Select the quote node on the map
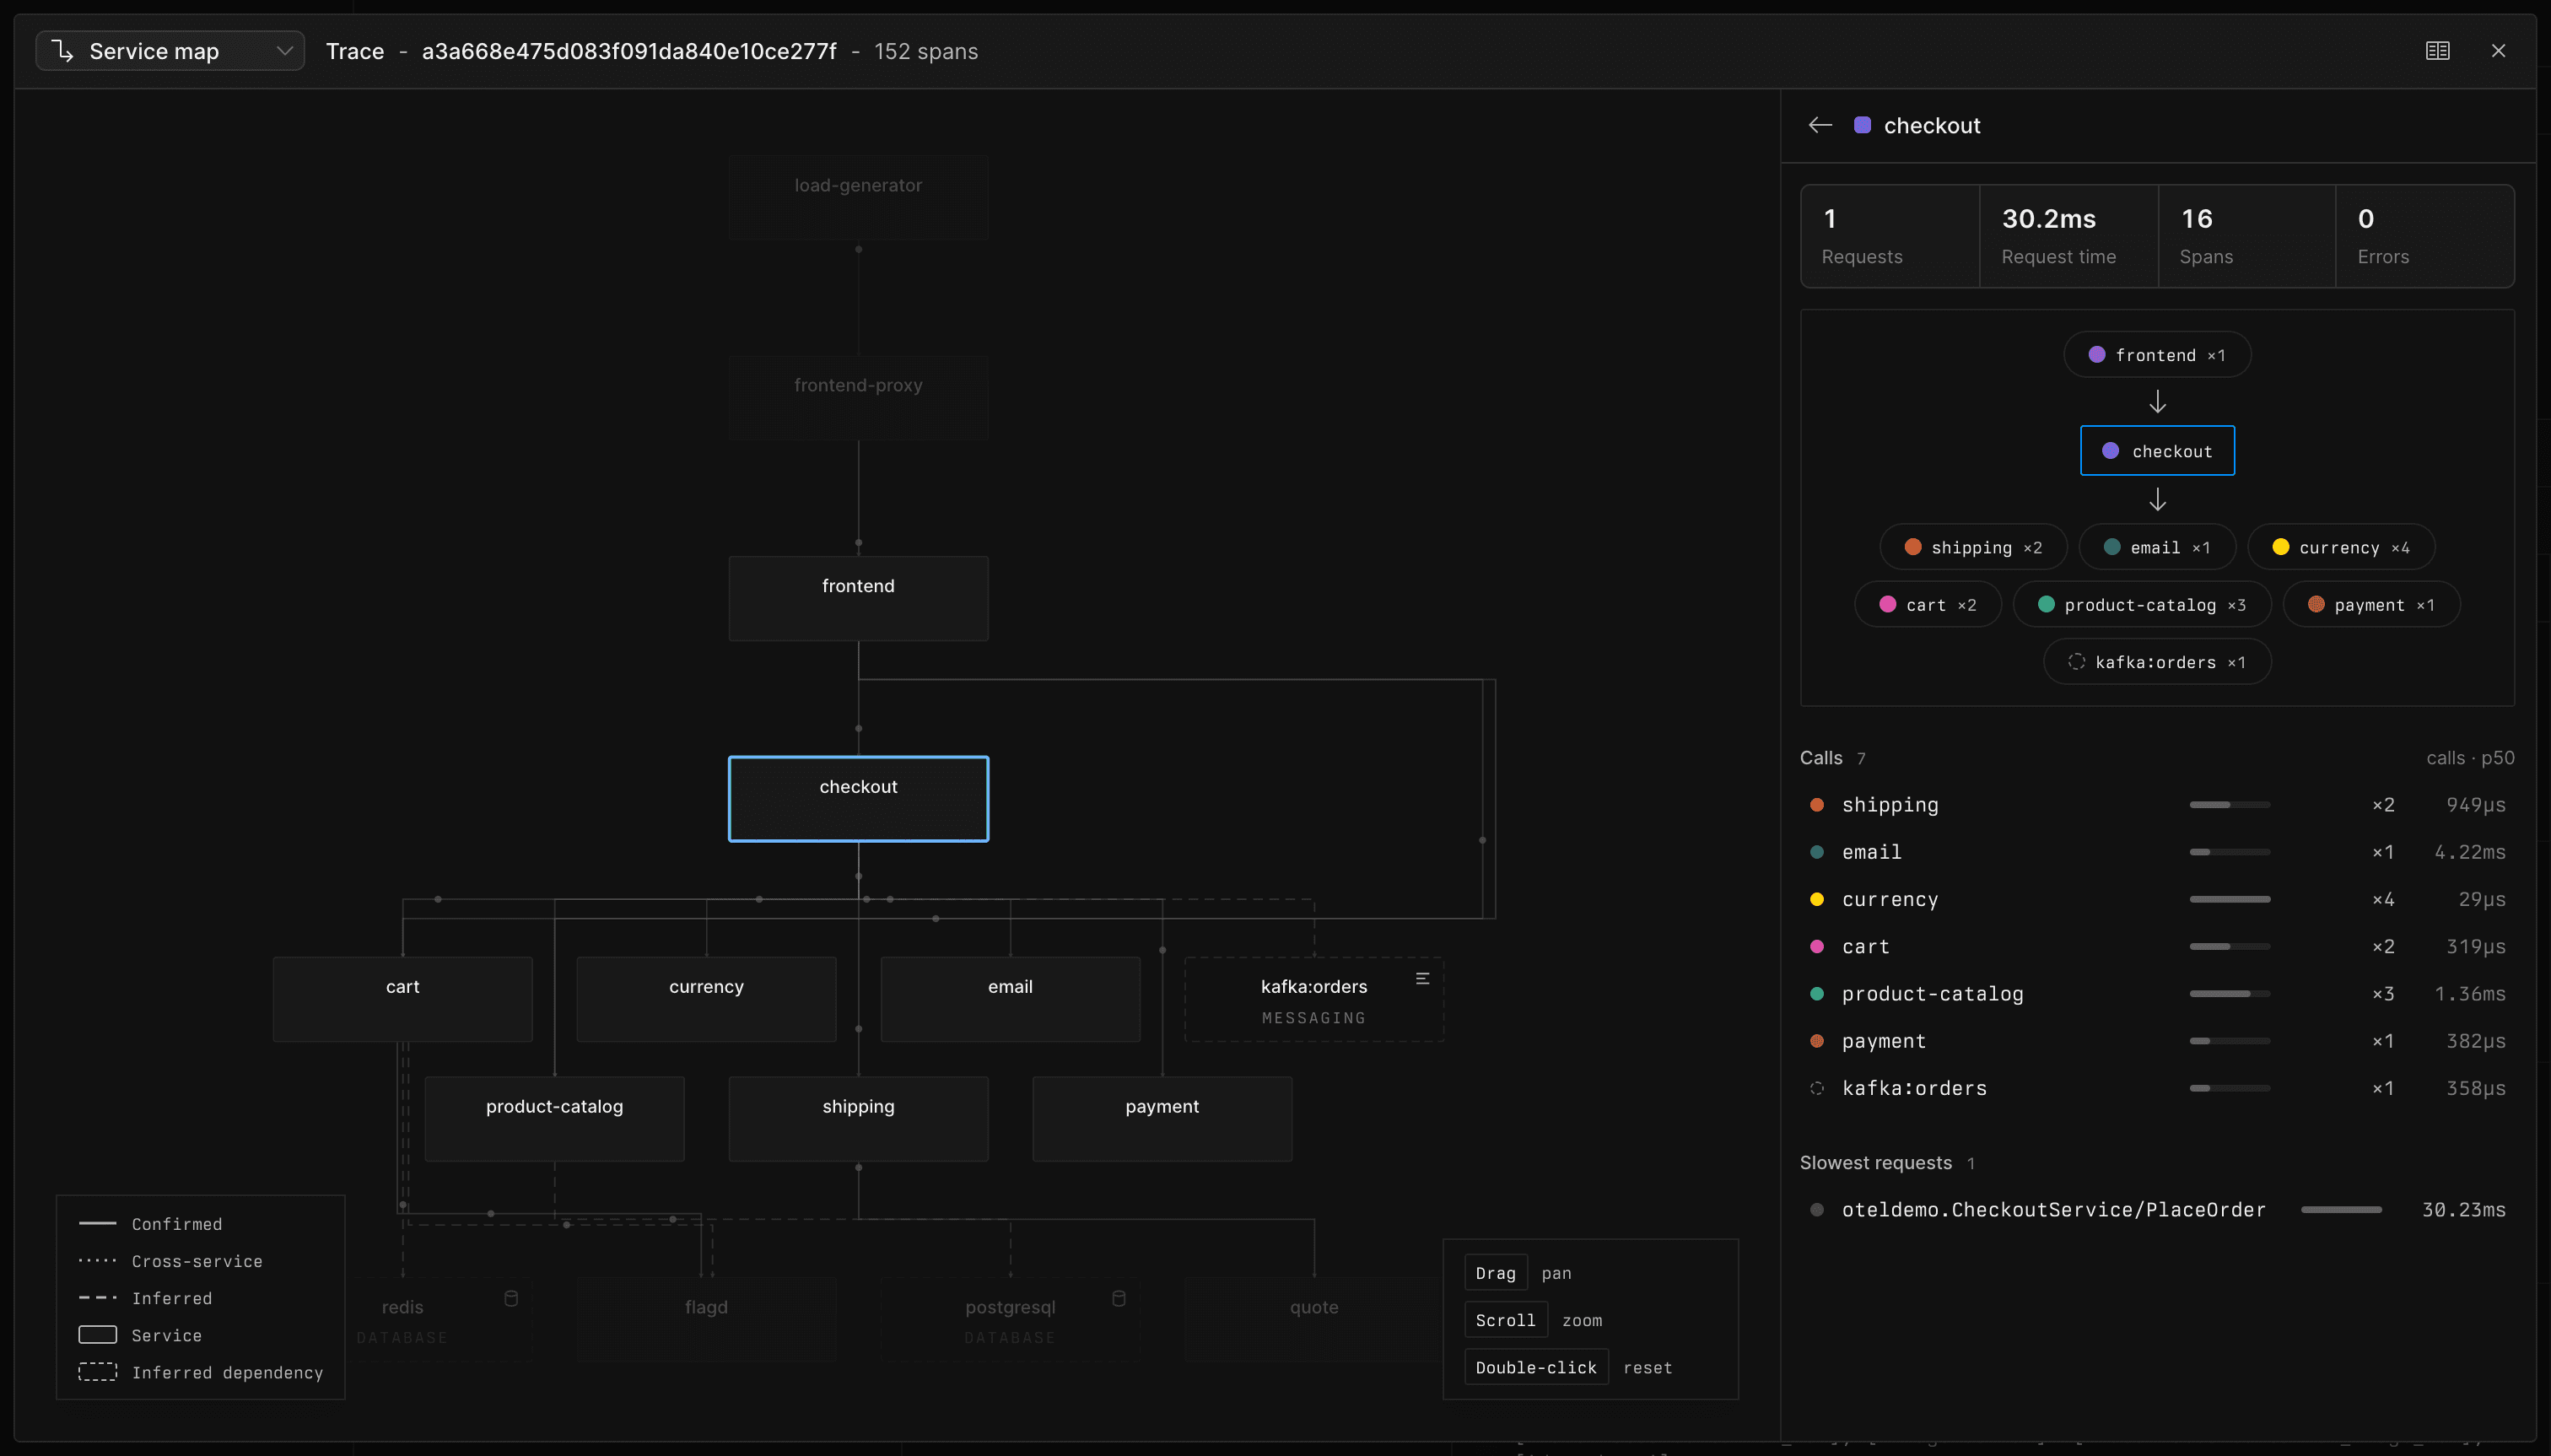This screenshot has height=1456, width=2551. (1314, 1319)
